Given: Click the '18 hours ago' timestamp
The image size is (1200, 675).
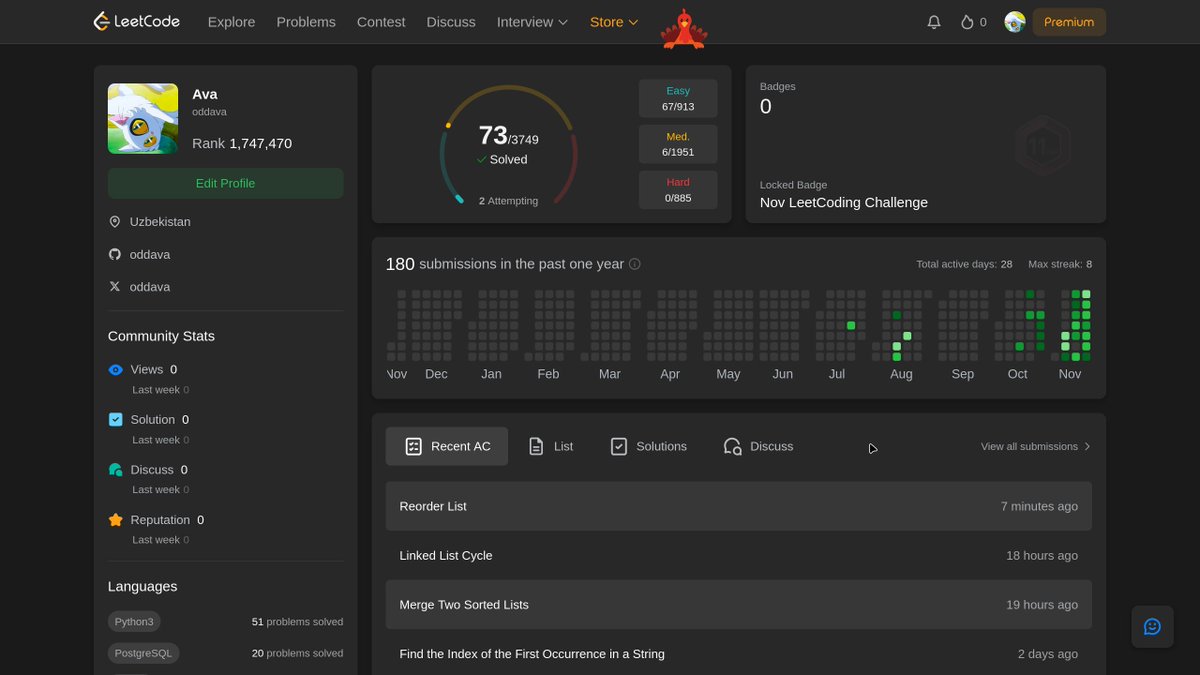Looking at the screenshot, I should pyautogui.click(x=1042, y=555).
